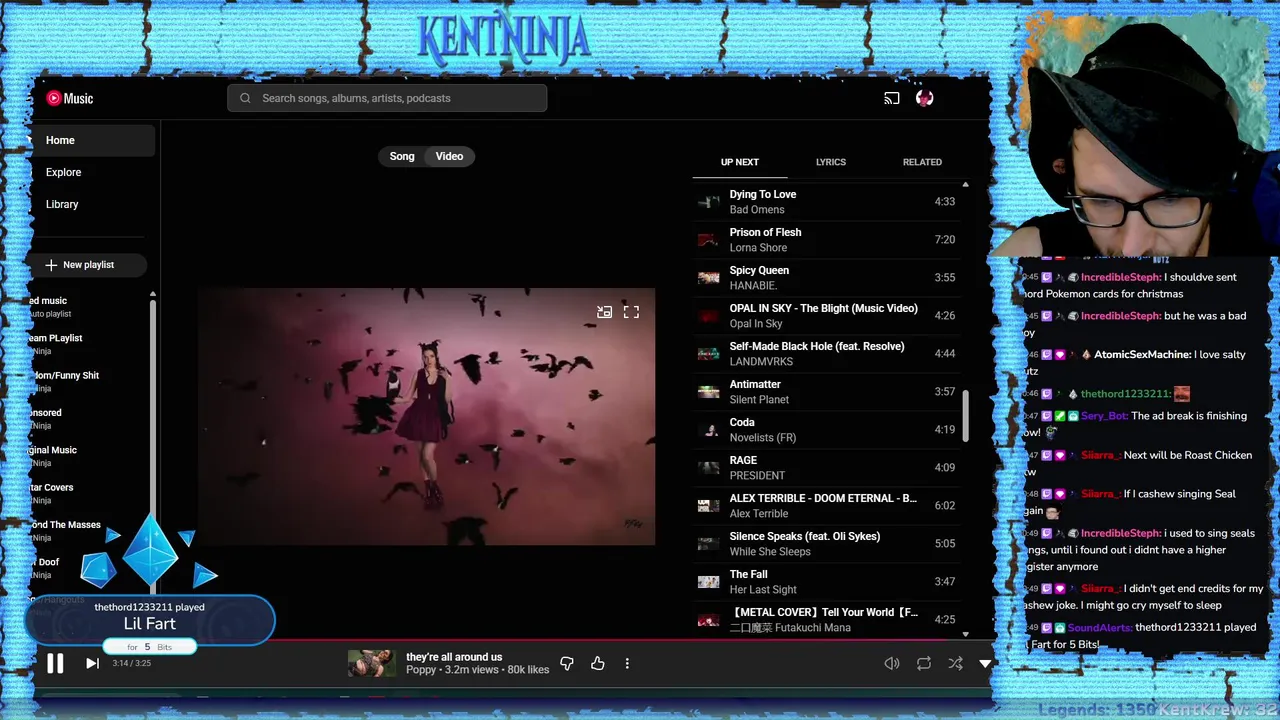Viewport: 1280px width, 720px height.
Task: Go to Home in the sidebar
Action: (x=92, y=140)
